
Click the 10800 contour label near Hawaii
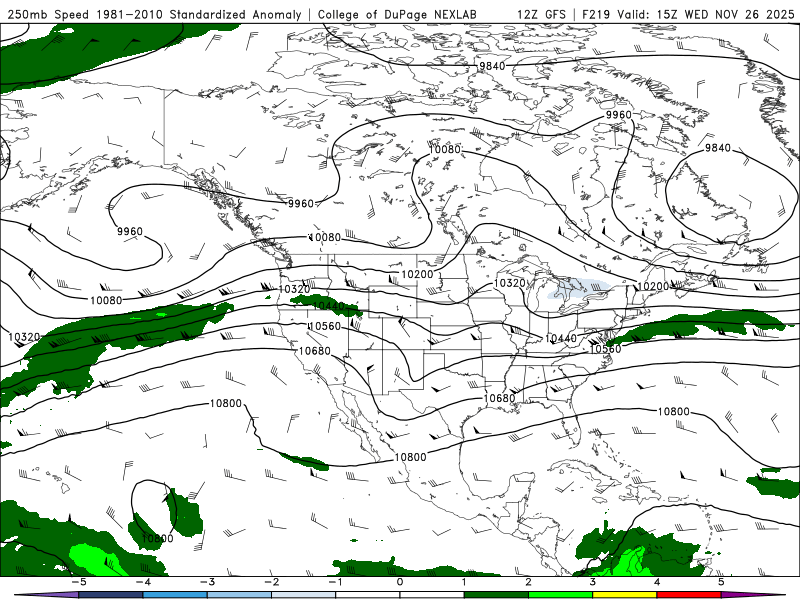pyautogui.click(x=157, y=538)
